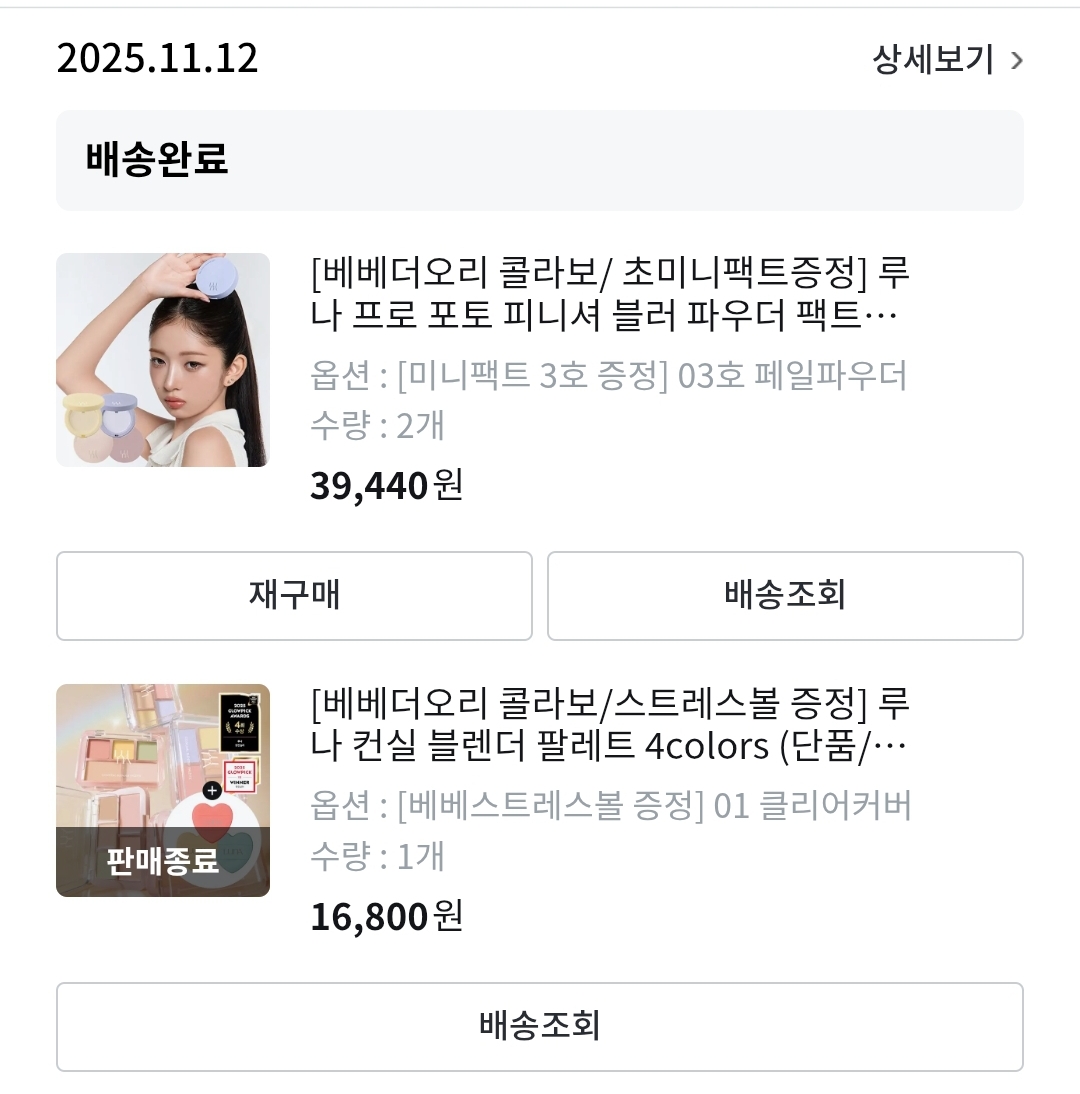Click the 39,440원 price
Screen dimensions: 1080x1094
[x=386, y=486]
